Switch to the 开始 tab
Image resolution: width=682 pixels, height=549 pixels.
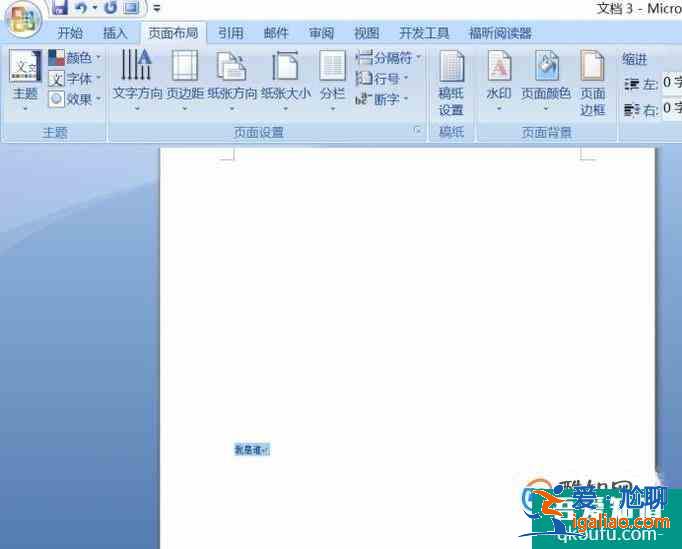70,33
